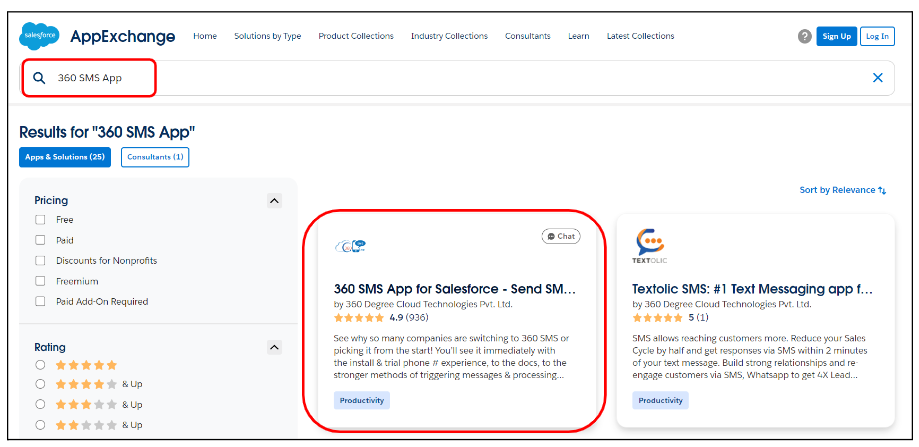
Task: Click the Chat badge on 360 SMS card
Action: [x=561, y=237]
